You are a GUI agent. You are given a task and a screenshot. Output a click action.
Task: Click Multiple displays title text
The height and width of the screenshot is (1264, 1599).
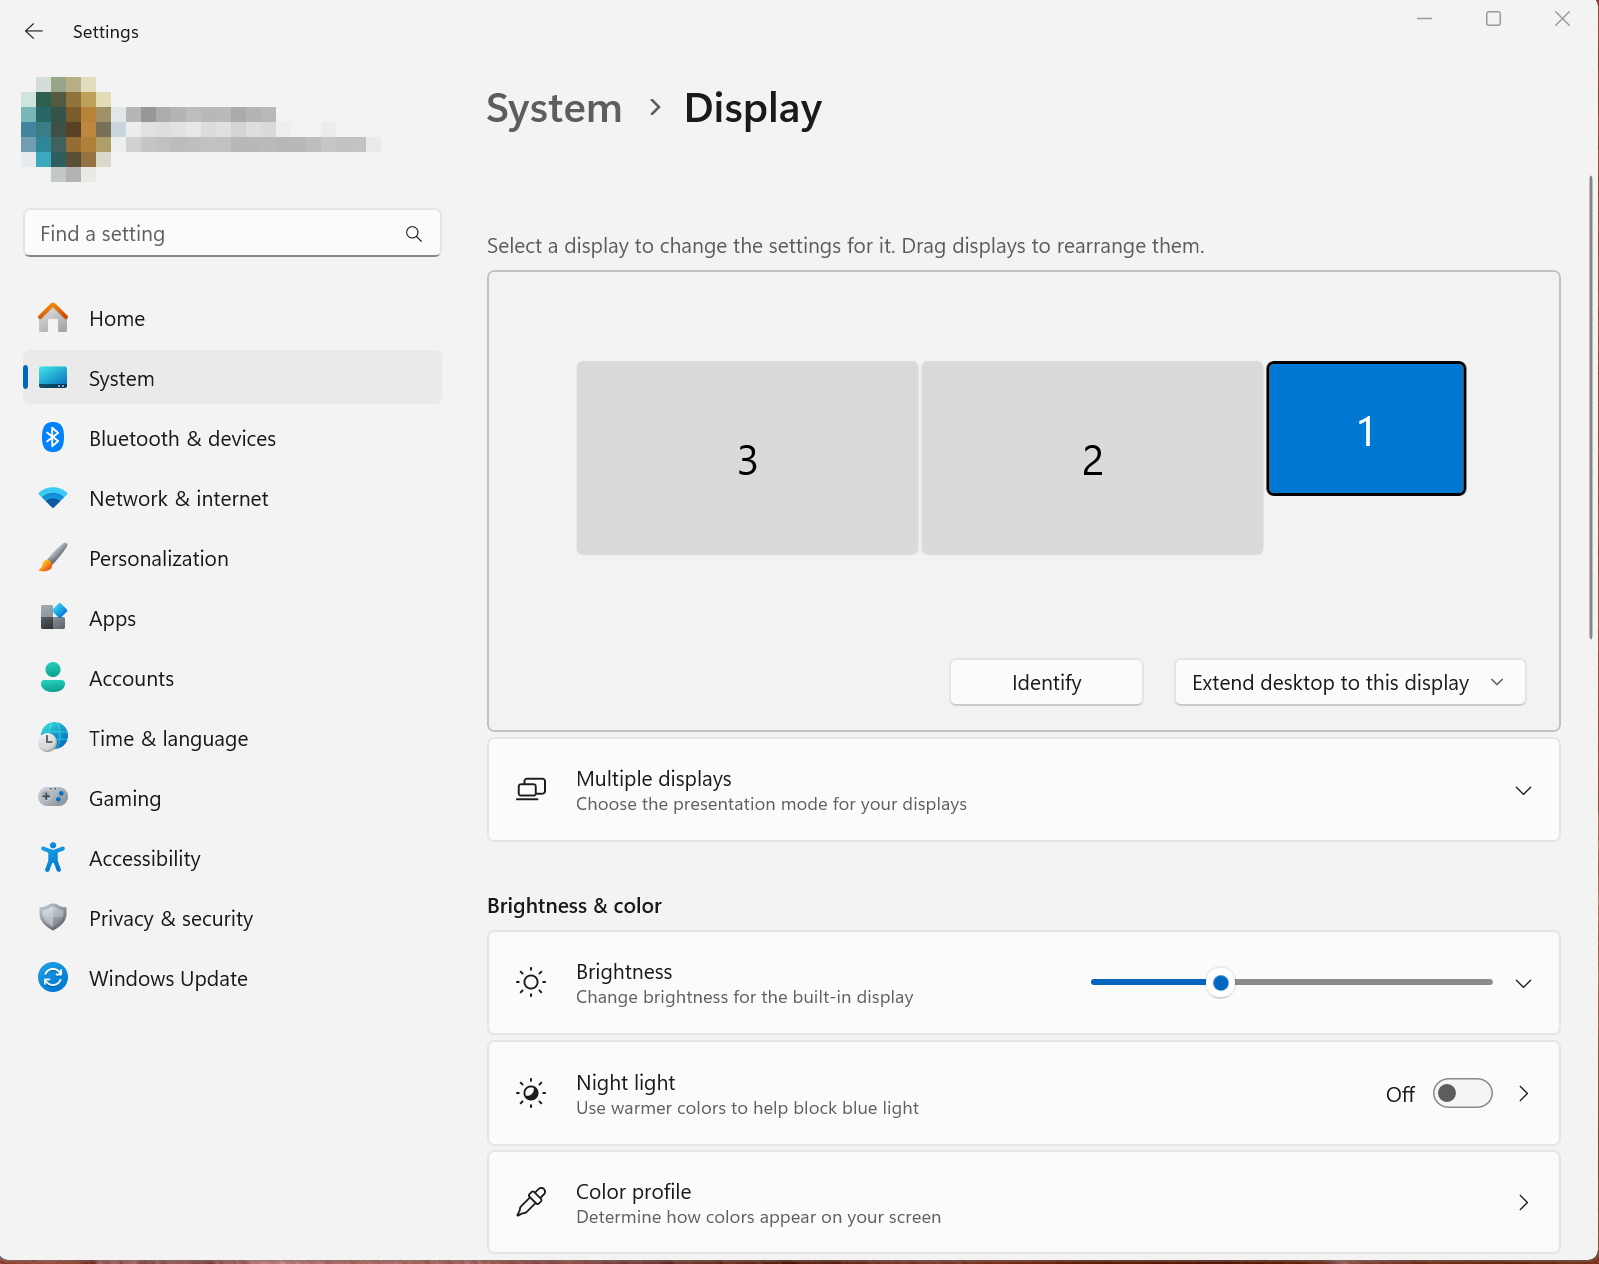(x=653, y=779)
